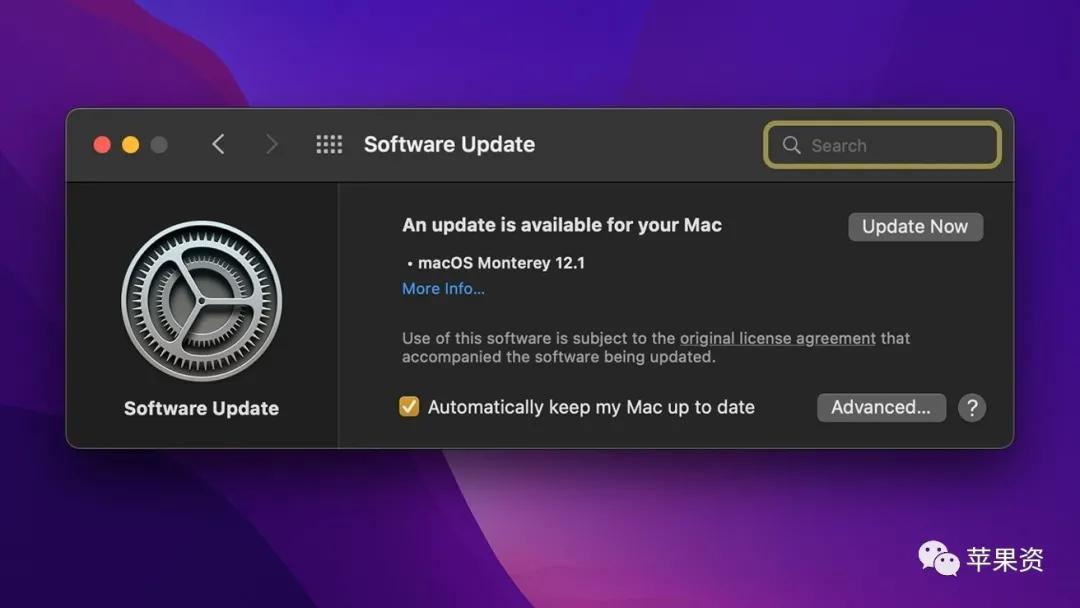
Task: Expand More Info for the update
Action: (x=443, y=288)
